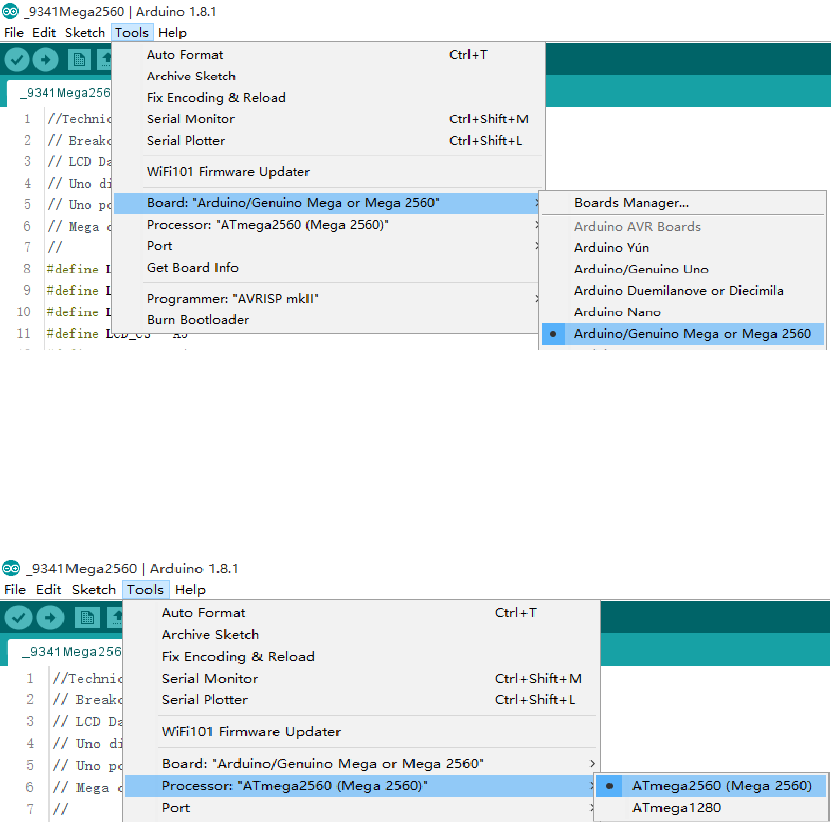Launch WiFi101 Firmware Updater in bottom menu
The image size is (831, 822).
[361, 732]
